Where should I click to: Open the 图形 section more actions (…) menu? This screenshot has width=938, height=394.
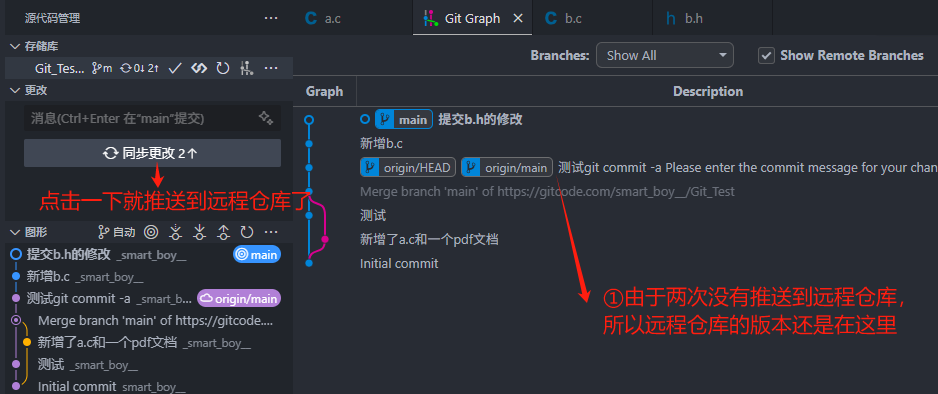[271, 232]
